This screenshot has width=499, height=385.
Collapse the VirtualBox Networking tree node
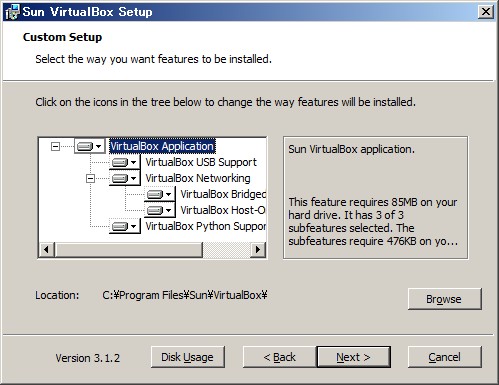pyautogui.click(x=90, y=178)
